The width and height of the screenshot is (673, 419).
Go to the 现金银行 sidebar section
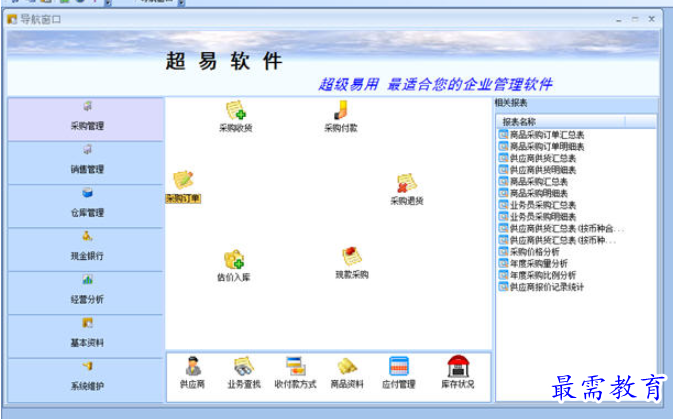point(86,249)
